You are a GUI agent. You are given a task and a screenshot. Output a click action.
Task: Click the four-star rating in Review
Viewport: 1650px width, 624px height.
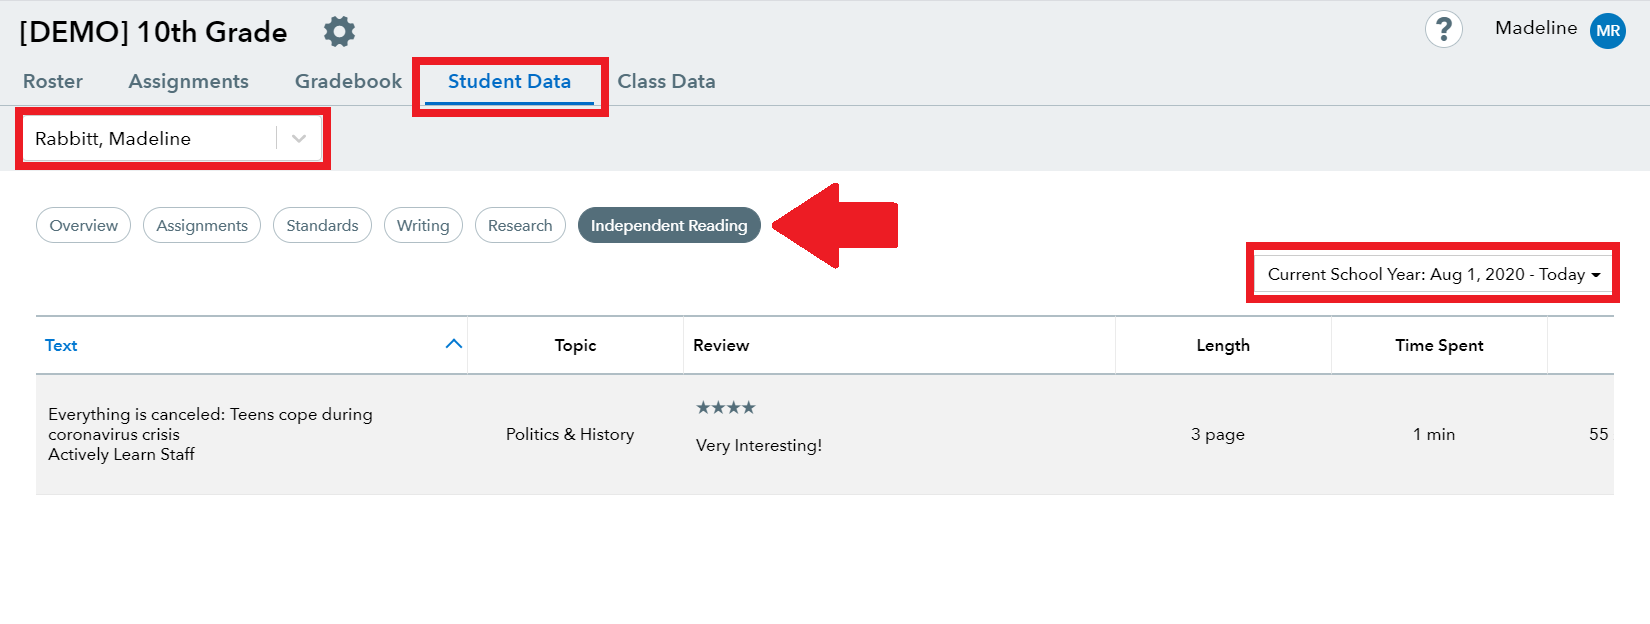tap(726, 407)
